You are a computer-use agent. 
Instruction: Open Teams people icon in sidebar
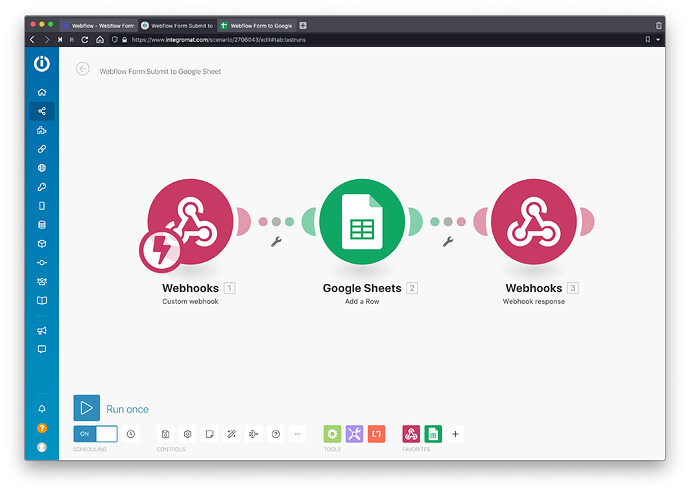coord(42,281)
